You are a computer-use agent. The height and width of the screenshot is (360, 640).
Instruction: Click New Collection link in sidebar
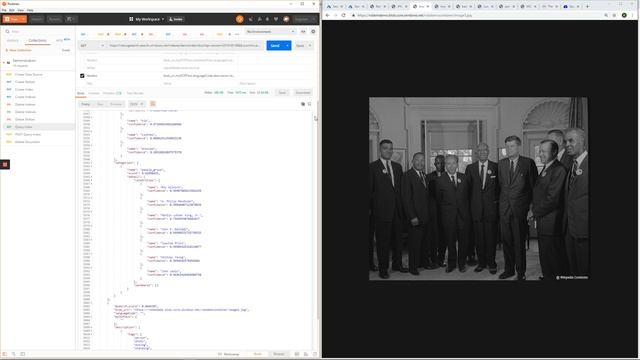tap(19, 50)
